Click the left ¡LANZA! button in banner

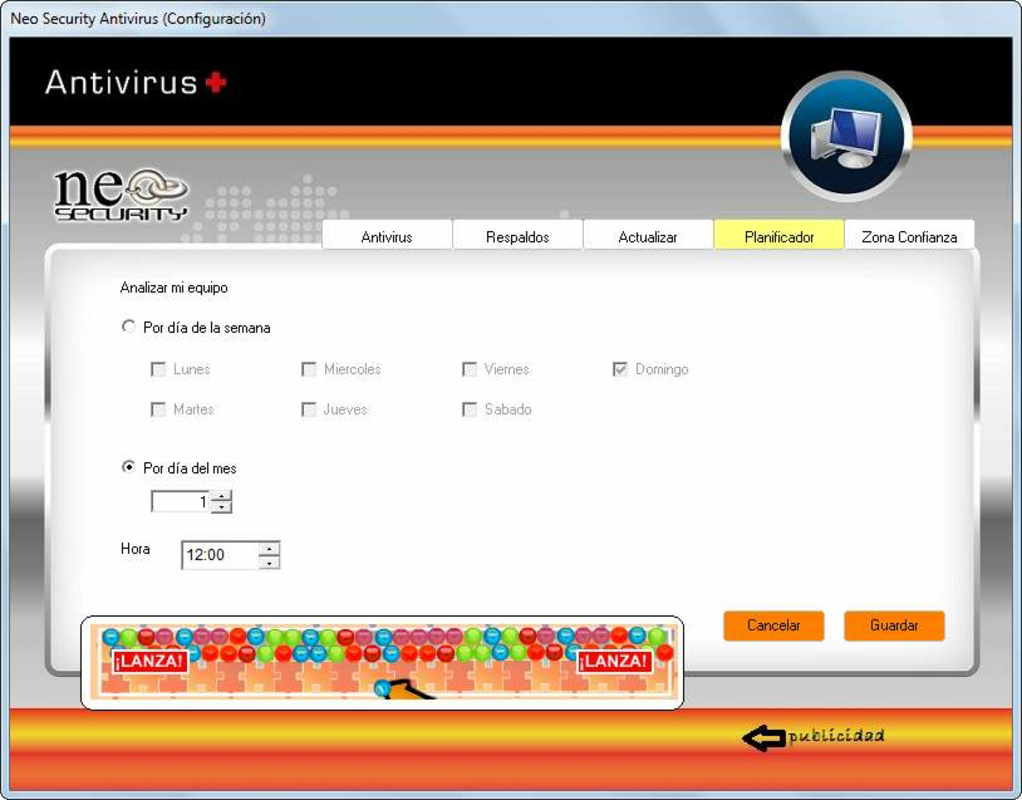(x=150, y=661)
